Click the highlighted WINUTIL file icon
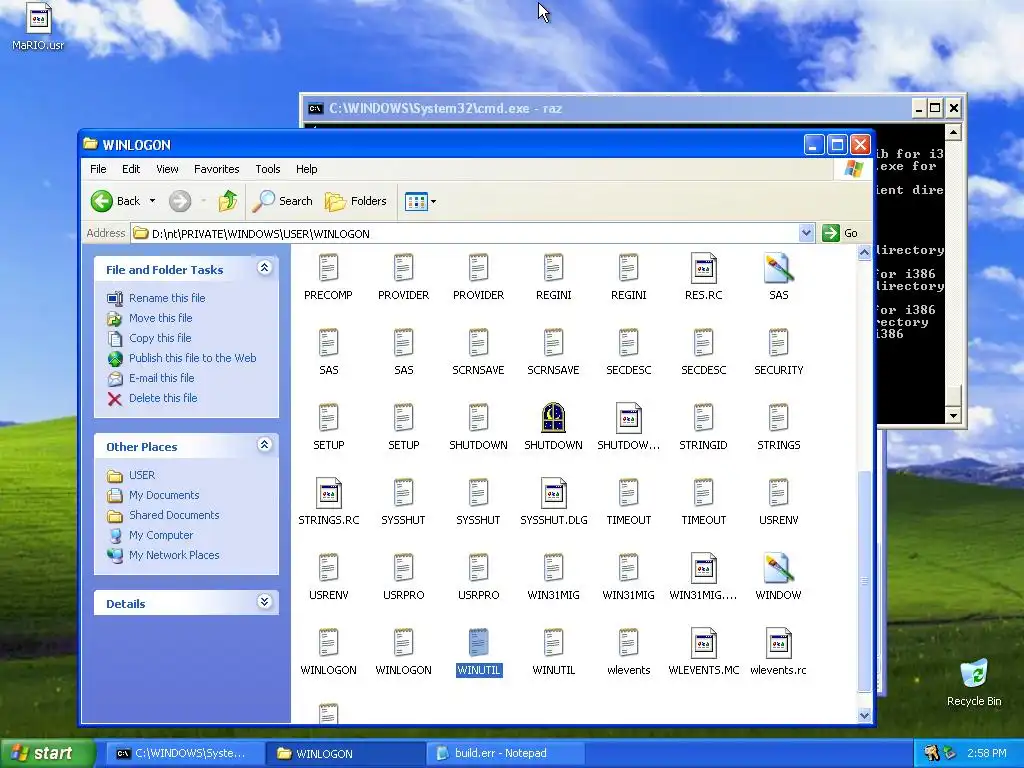This screenshot has width=1024, height=768. pyautogui.click(x=479, y=643)
